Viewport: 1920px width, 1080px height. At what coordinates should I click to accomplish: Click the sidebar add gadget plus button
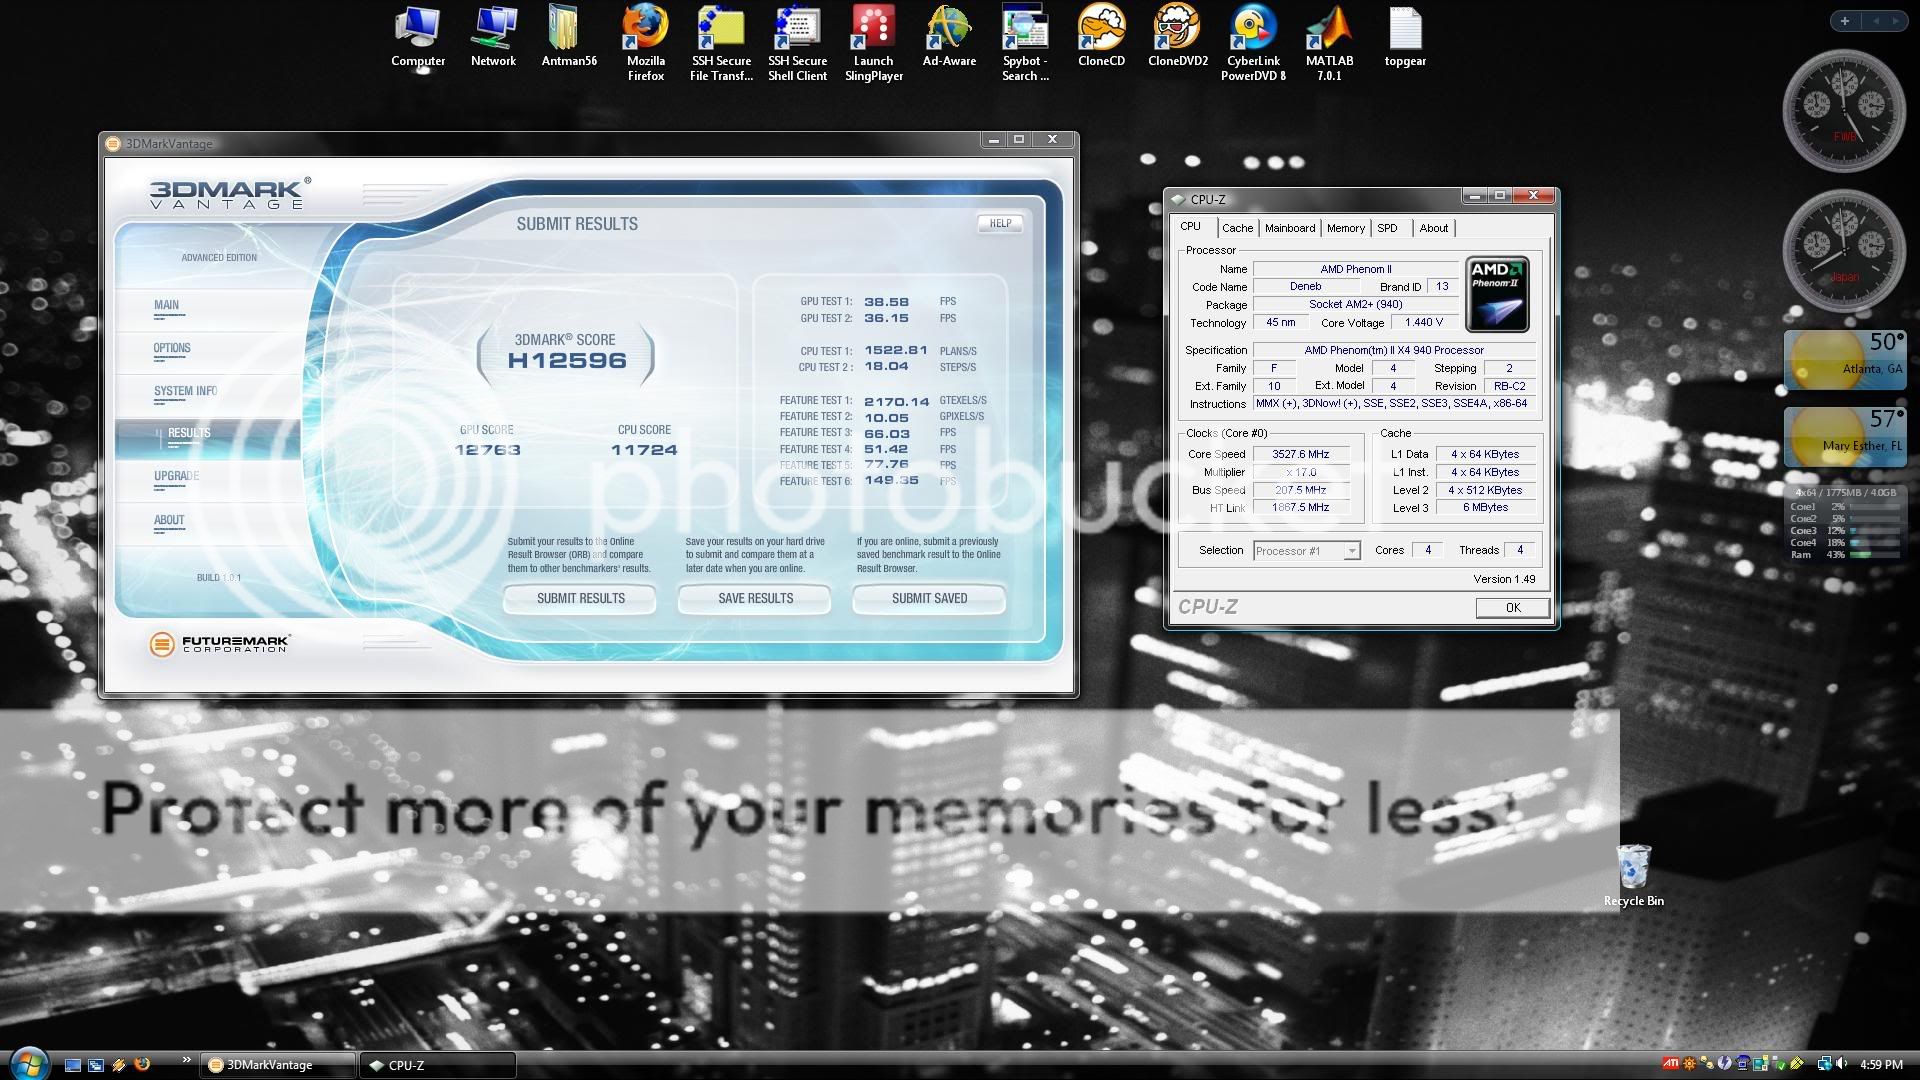coord(1844,20)
